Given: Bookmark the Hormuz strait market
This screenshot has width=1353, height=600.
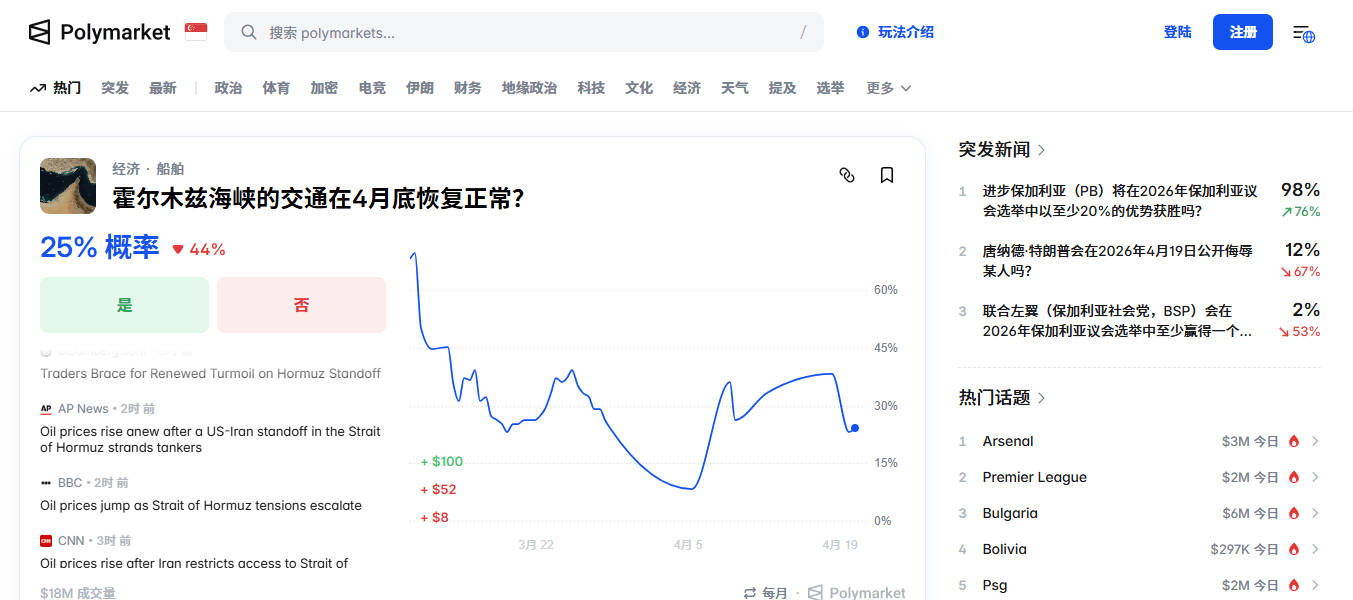Looking at the screenshot, I should pos(886,175).
